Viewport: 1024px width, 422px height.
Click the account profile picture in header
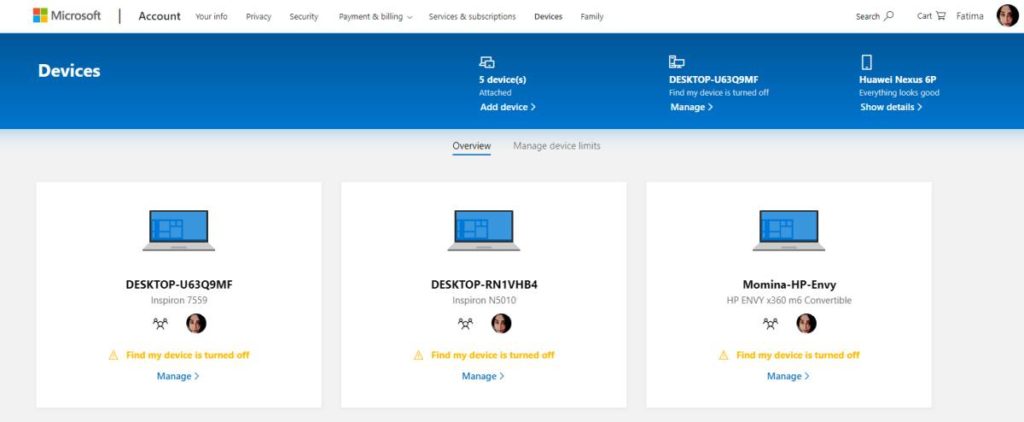1006,16
